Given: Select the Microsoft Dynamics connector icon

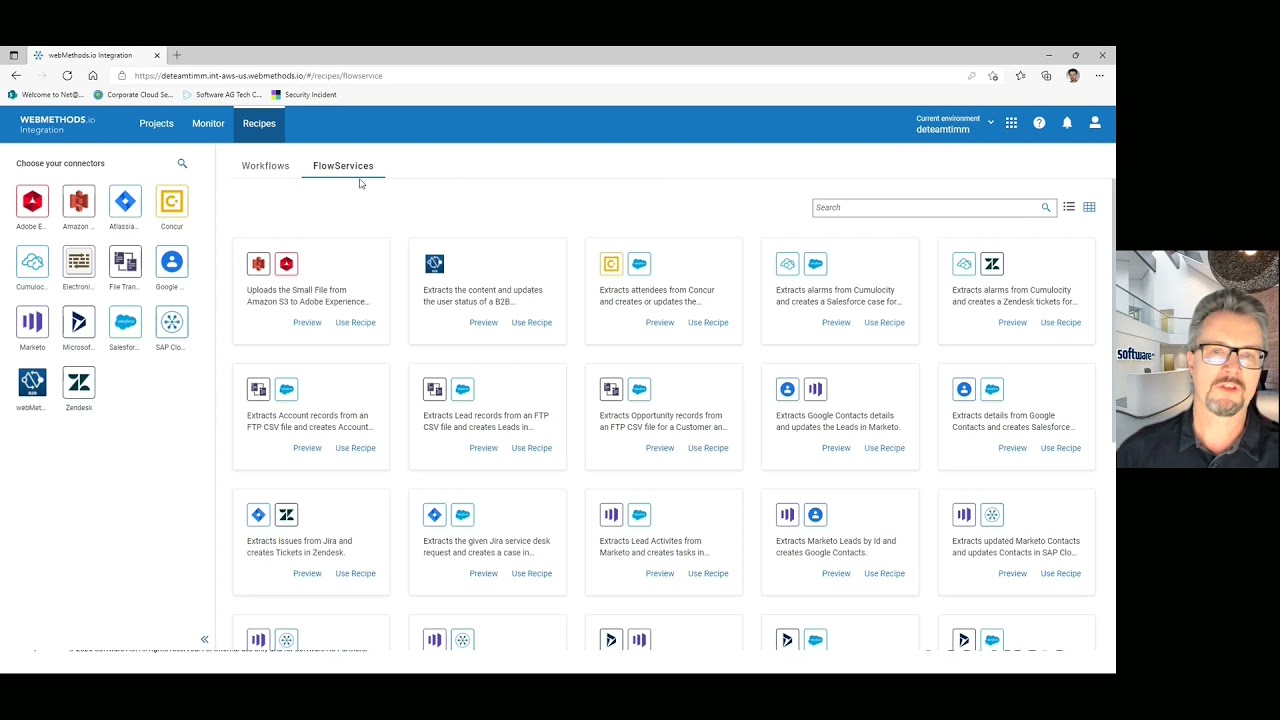Looking at the screenshot, I should click(78, 322).
